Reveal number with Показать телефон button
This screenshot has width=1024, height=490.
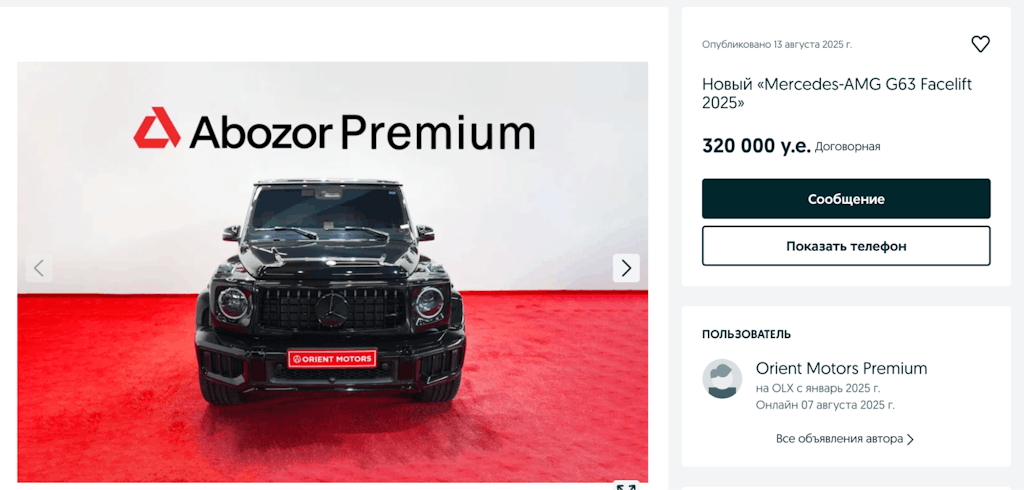click(x=846, y=246)
